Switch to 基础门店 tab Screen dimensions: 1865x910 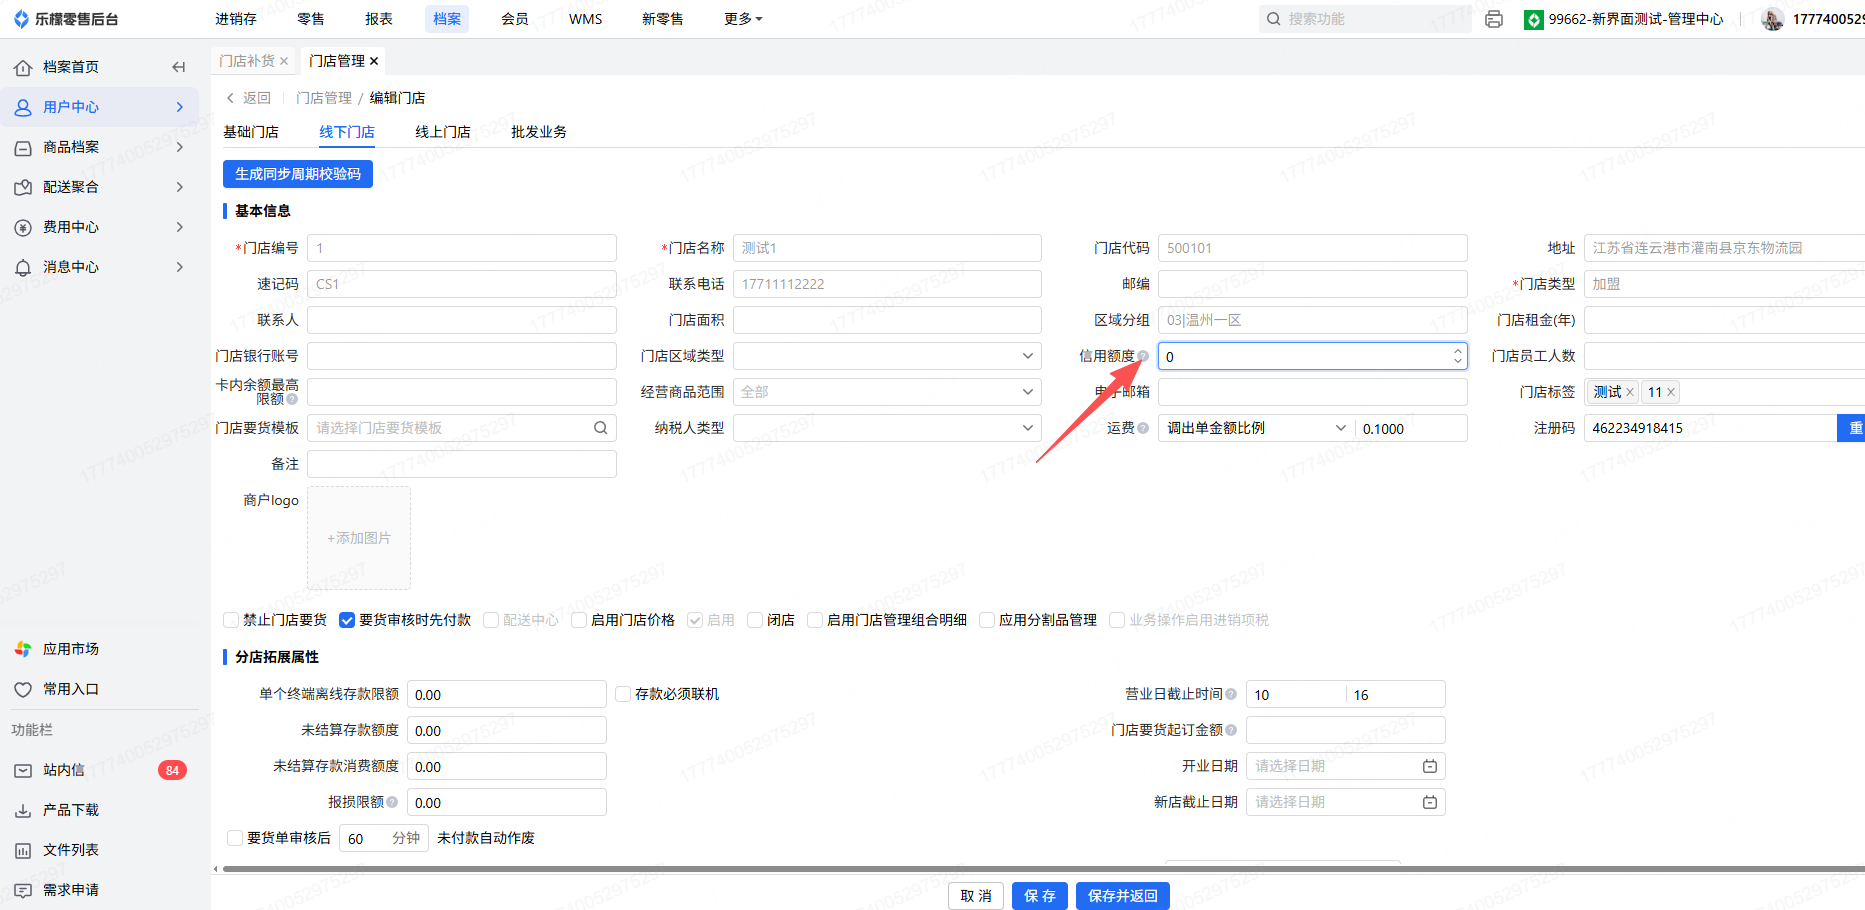(251, 132)
